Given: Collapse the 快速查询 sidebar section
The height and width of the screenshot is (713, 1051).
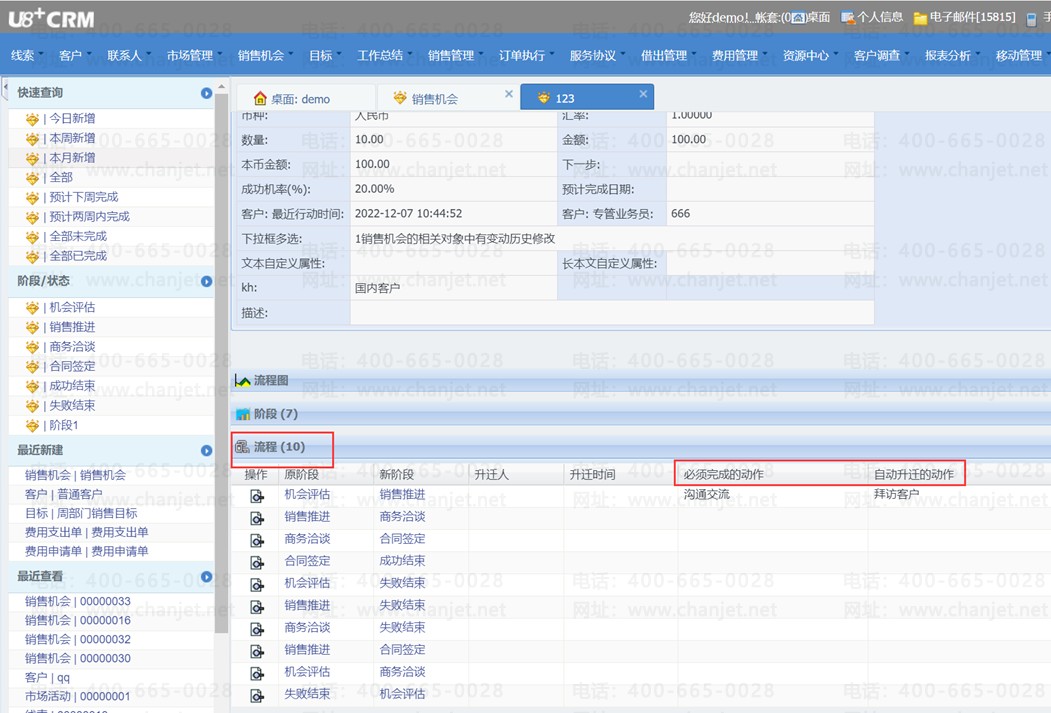Looking at the screenshot, I should click(x=207, y=93).
